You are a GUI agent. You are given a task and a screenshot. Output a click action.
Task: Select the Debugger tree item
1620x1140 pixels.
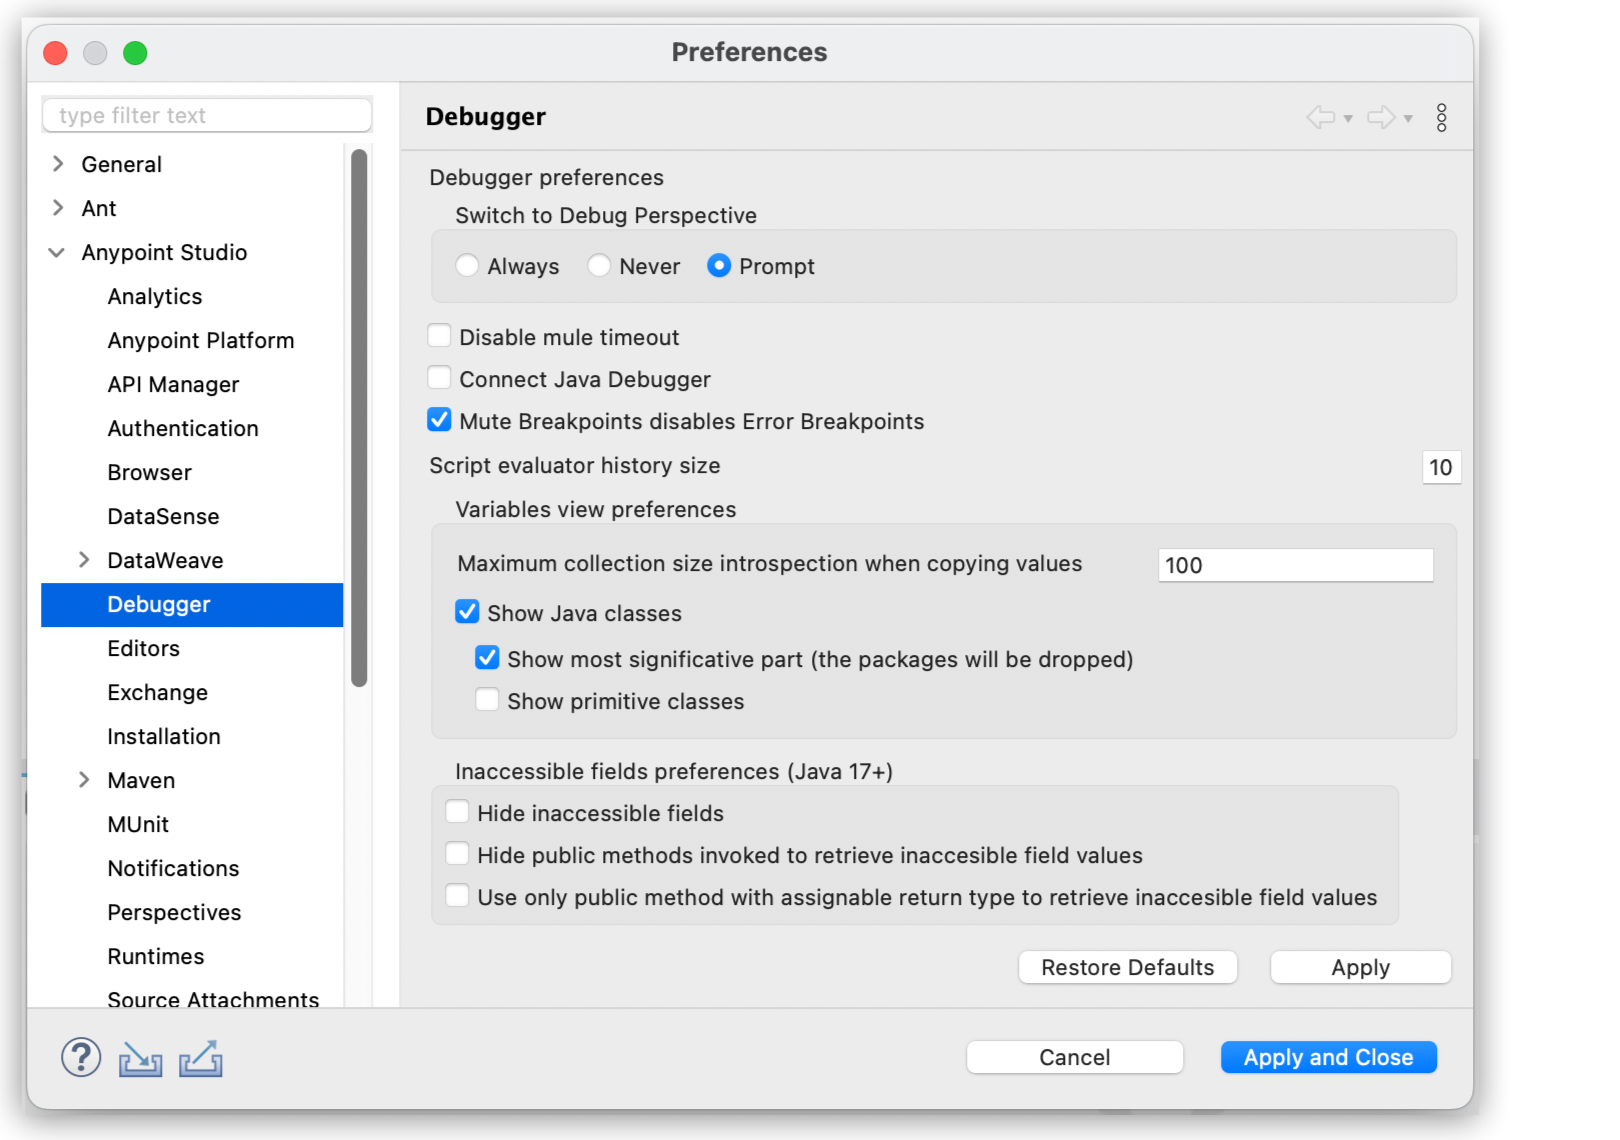click(x=192, y=605)
